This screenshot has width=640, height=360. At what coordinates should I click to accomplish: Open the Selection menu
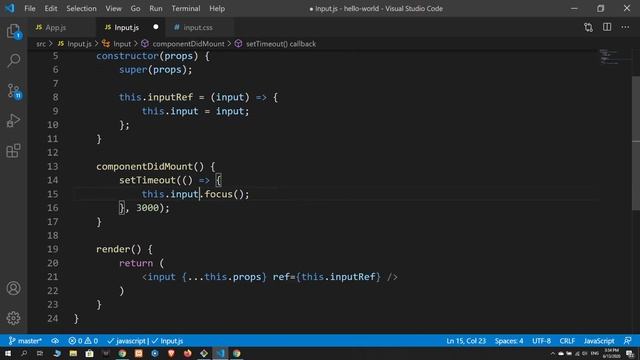coord(81,8)
